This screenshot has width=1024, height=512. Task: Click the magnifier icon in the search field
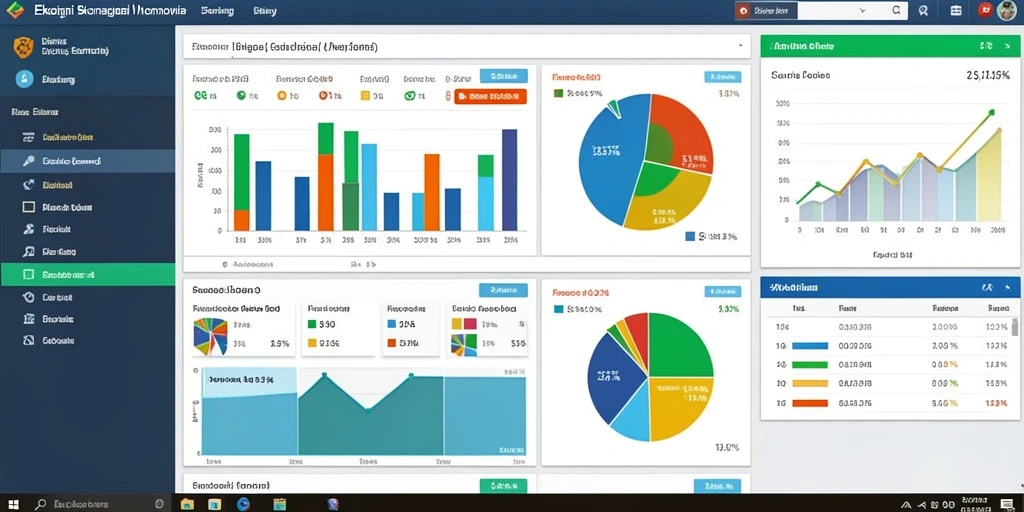pos(897,10)
